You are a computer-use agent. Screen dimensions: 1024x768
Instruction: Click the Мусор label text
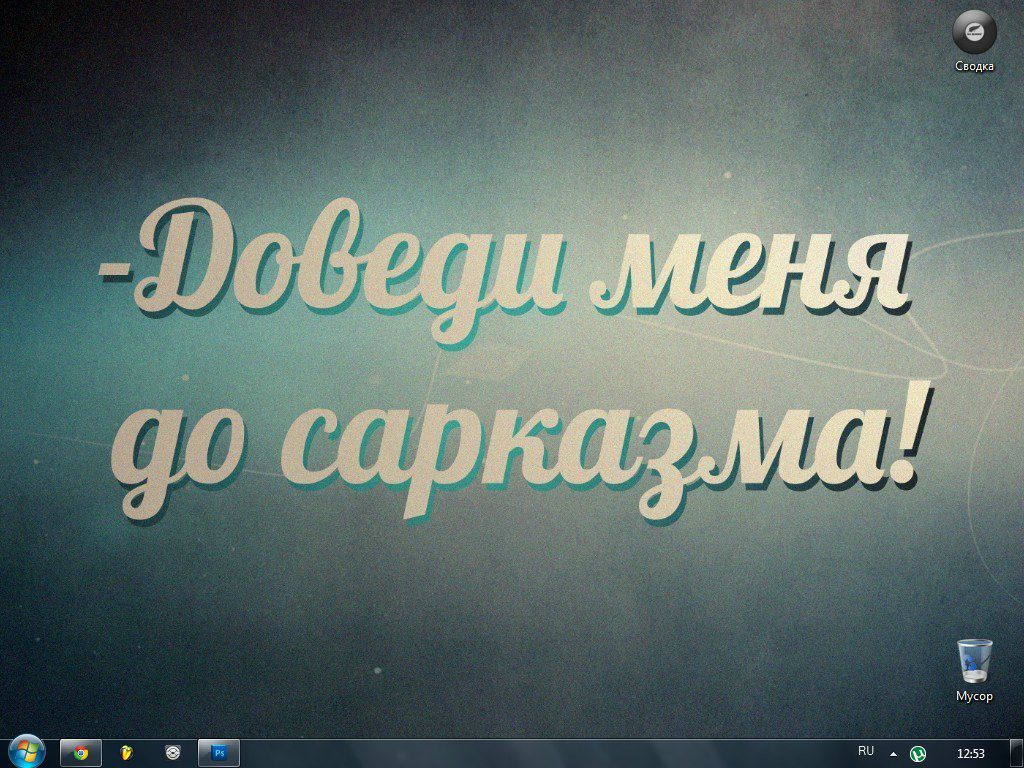974,696
